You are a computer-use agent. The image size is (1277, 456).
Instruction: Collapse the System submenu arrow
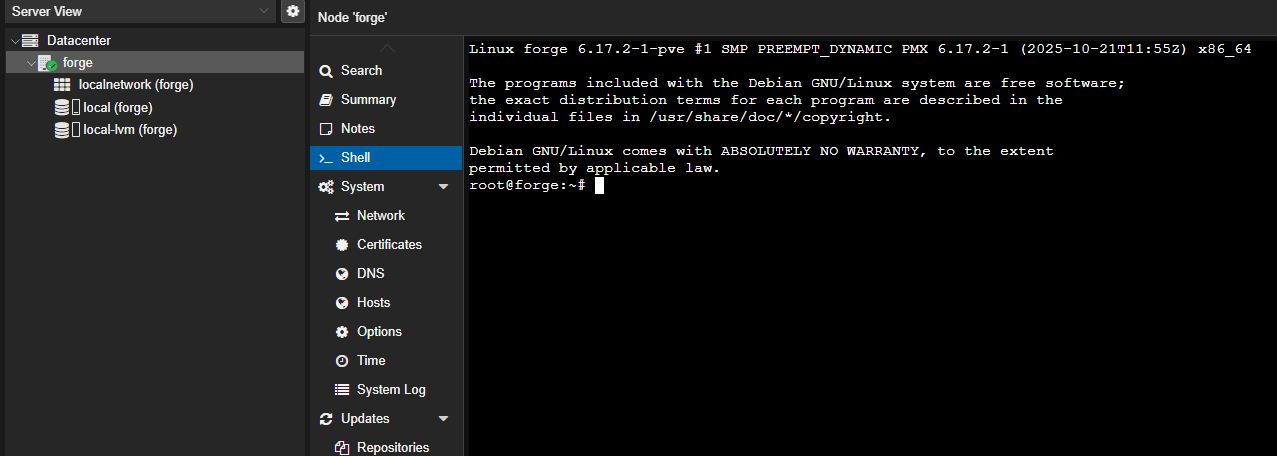click(x=444, y=187)
